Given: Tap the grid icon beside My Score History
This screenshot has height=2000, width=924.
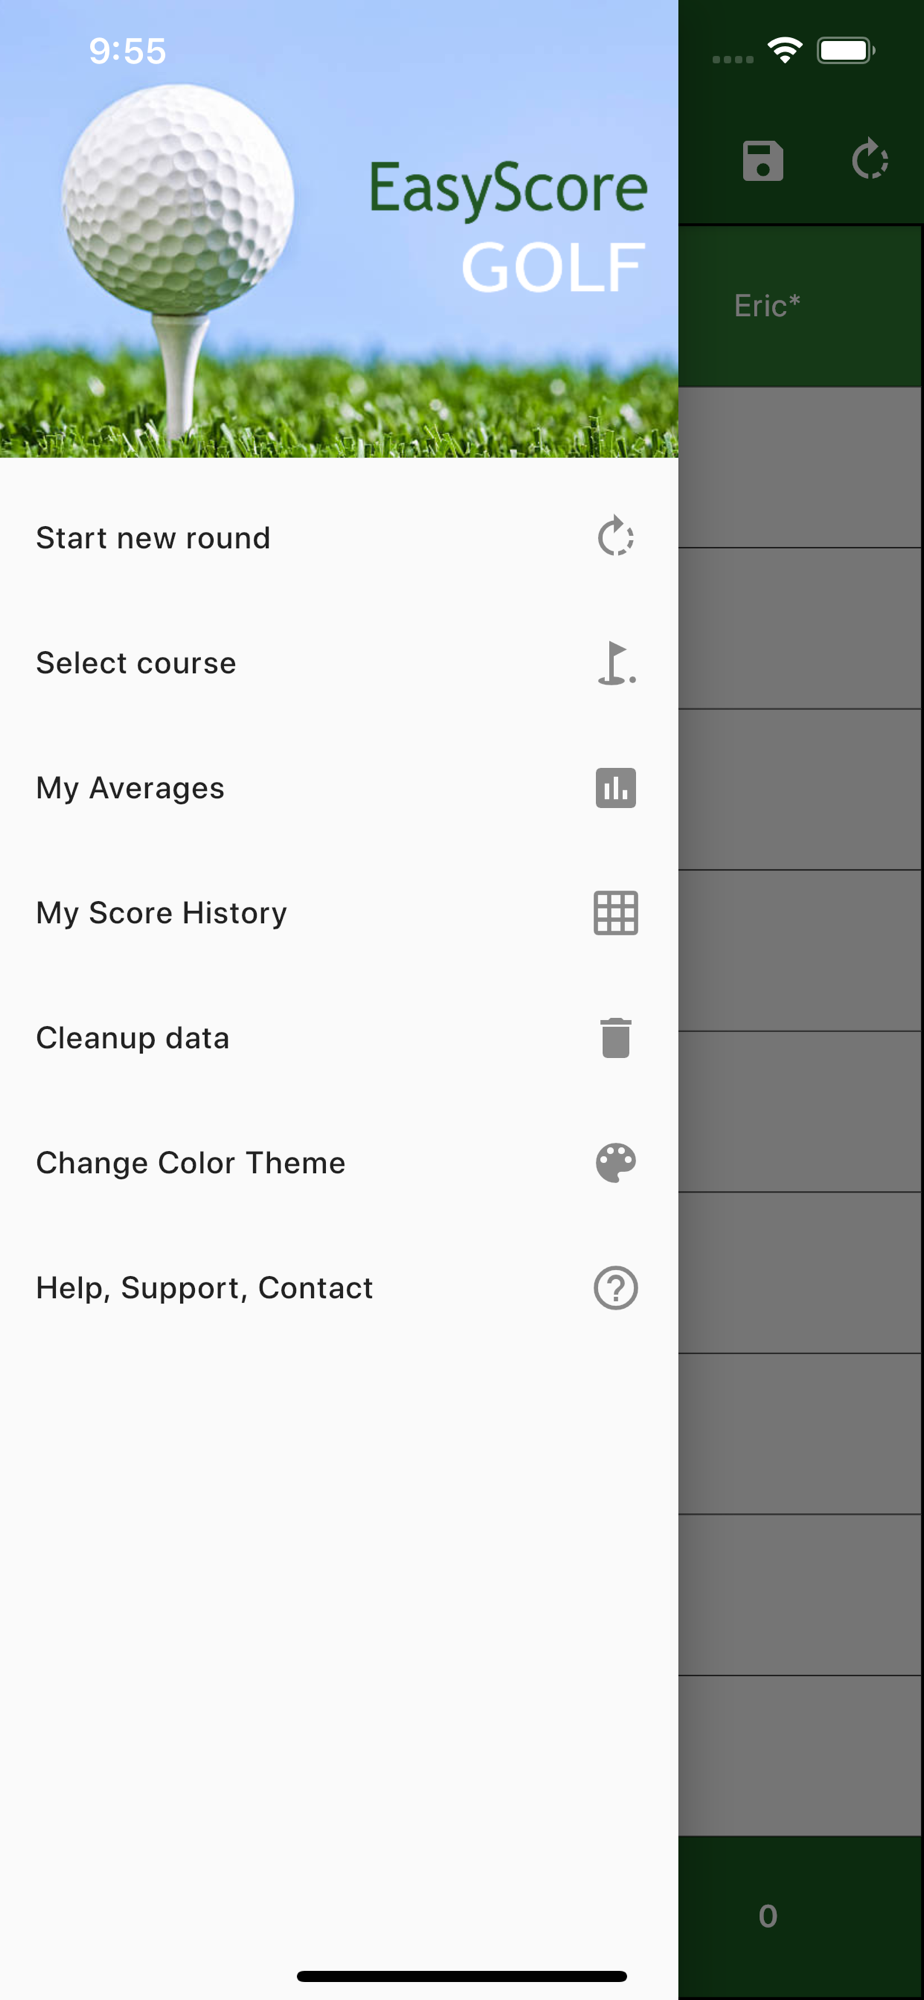Looking at the screenshot, I should pyautogui.click(x=616, y=913).
